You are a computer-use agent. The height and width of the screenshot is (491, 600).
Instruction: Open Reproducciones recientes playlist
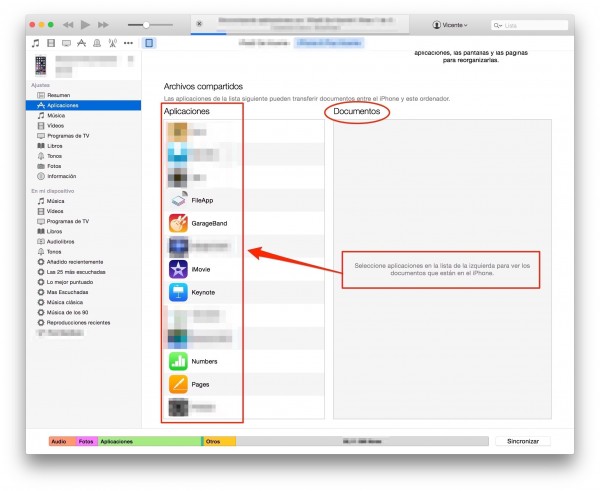(x=83, y=323)
